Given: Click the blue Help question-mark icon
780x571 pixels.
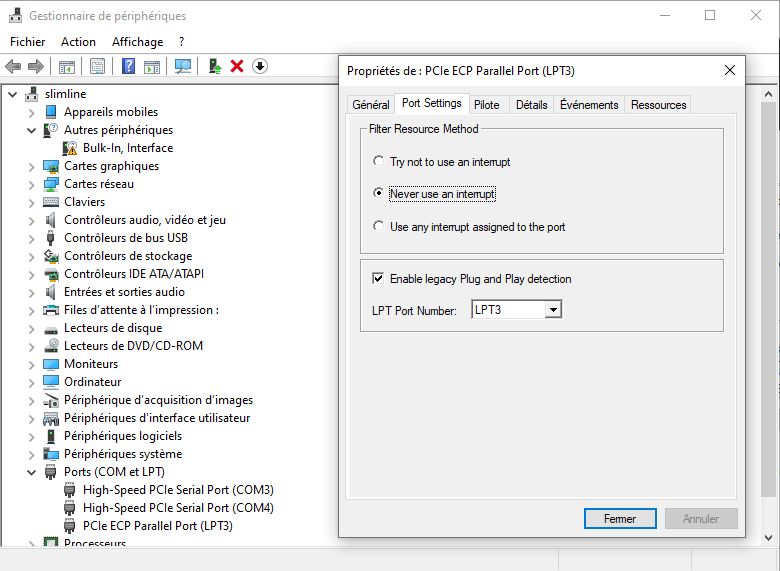Looking at the screenshot, I should pyautogui.click(x=128, y=66).
